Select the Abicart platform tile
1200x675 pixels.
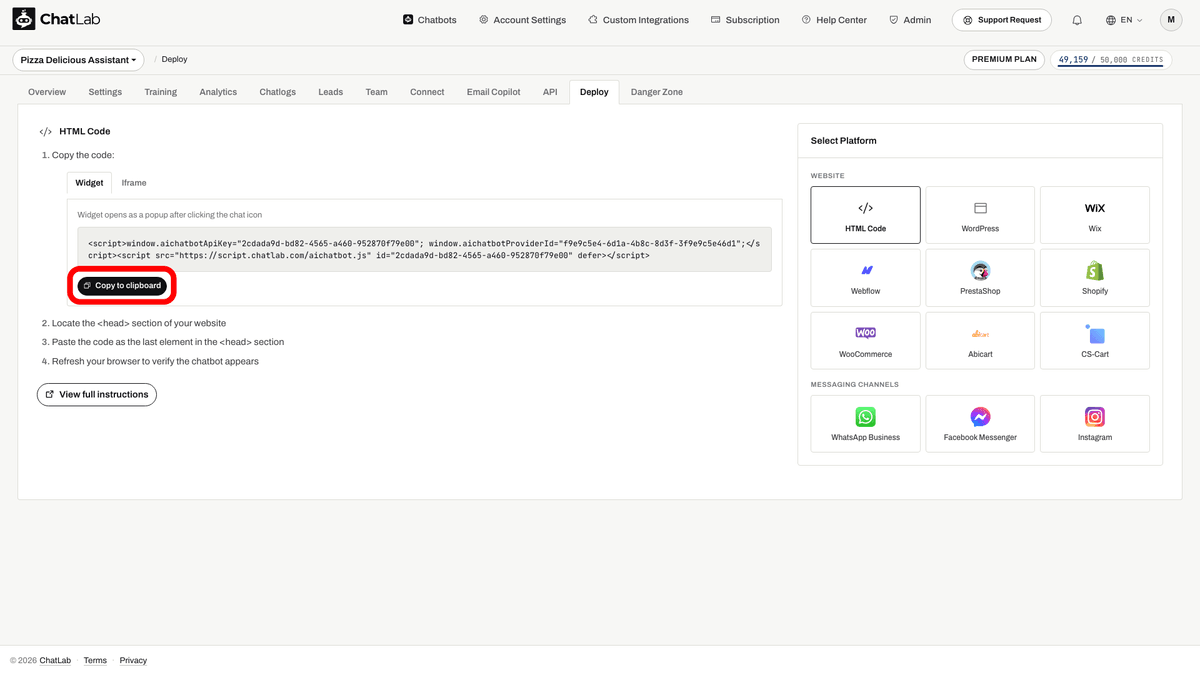pyautogui.click(x=980, y=341)
